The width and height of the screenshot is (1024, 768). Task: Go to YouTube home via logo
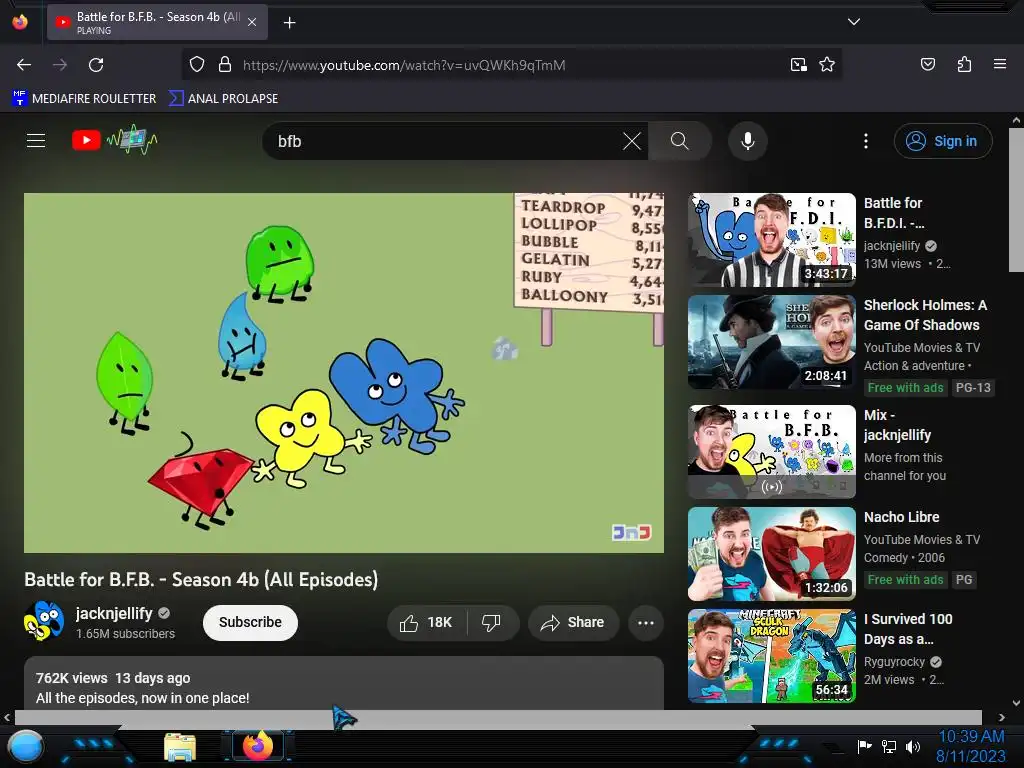point(114,140)
